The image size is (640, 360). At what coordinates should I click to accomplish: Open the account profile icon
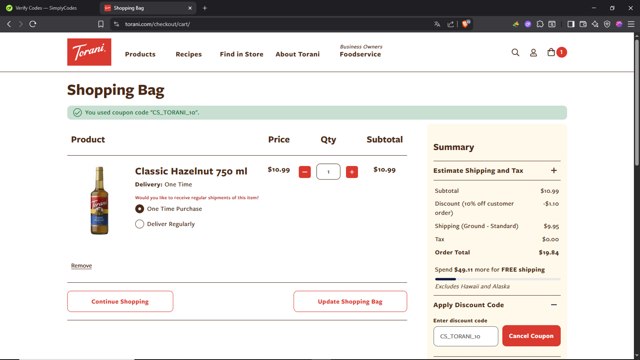click(x=533, y=53)
